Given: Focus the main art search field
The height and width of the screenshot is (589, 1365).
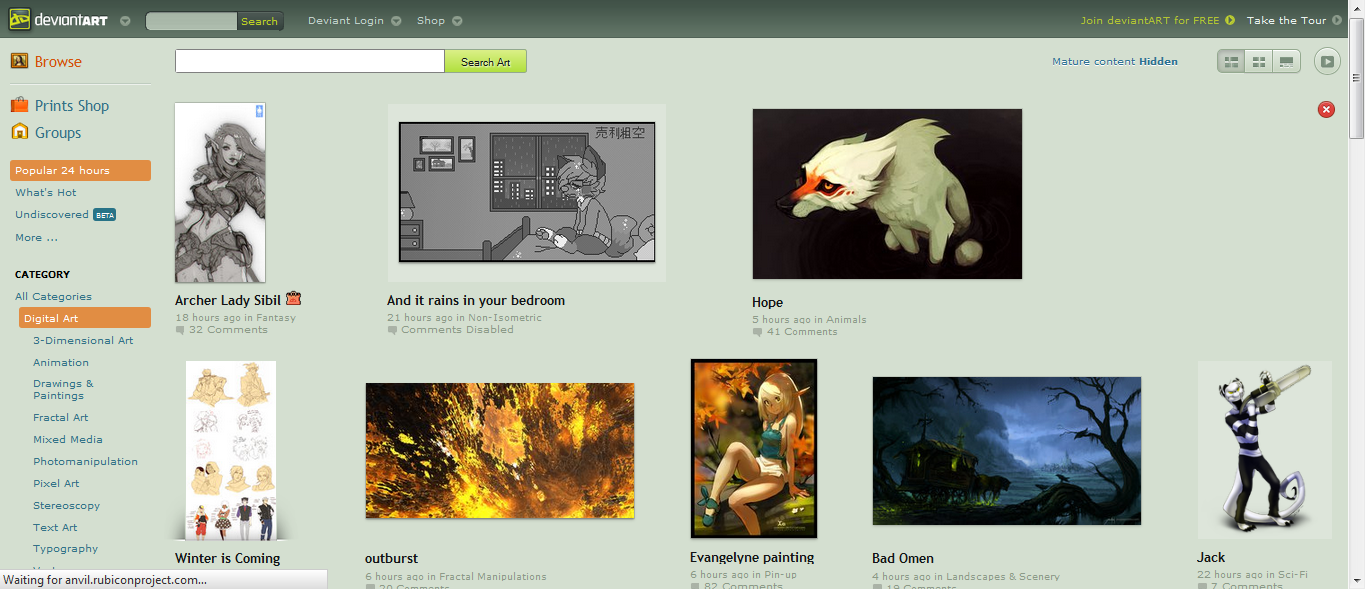Looking at the screenshot, I should pos(310,62).
